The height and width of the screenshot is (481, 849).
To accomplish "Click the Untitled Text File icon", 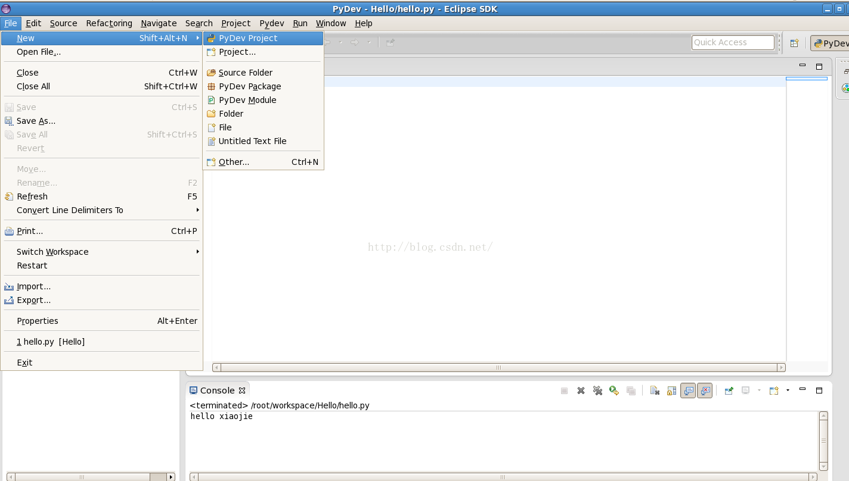I will coord(211,141).
